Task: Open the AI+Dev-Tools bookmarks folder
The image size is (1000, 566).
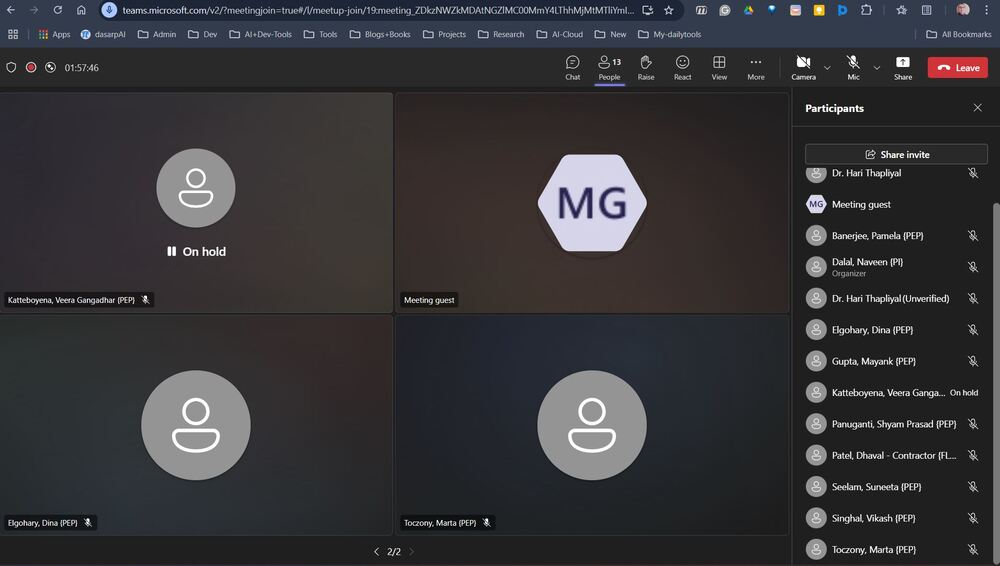Action: 260,34
